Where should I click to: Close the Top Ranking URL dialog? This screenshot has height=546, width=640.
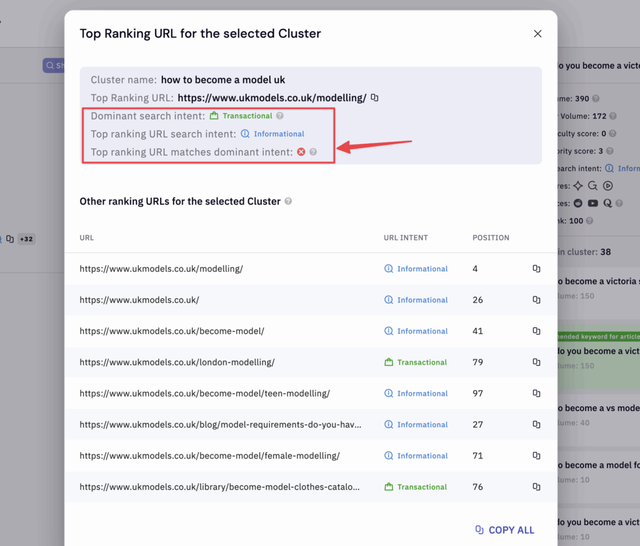click(537, 34)
